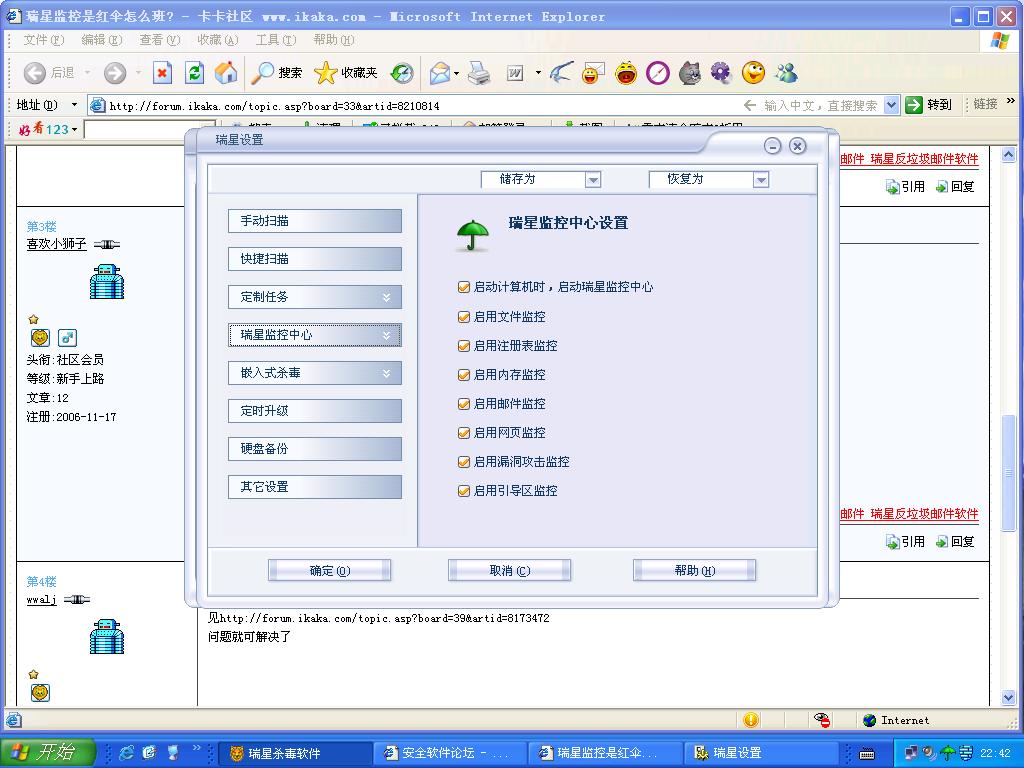Open Favorites star icon in toolbar
Viewport: 1024px width, 768px height.
tap(325, 72)
